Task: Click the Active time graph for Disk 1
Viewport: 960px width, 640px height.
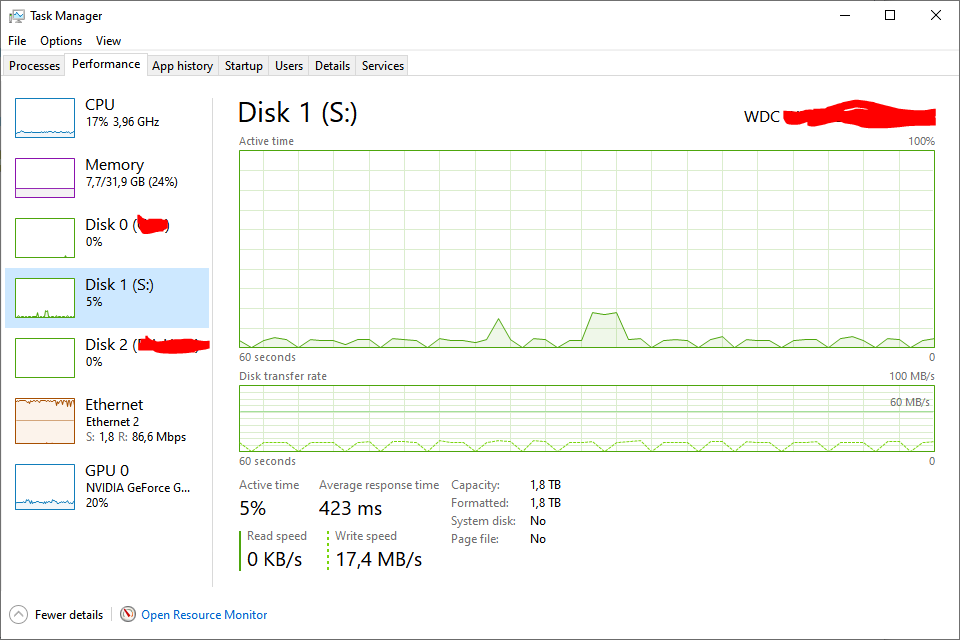Action: tap(585, 250)
